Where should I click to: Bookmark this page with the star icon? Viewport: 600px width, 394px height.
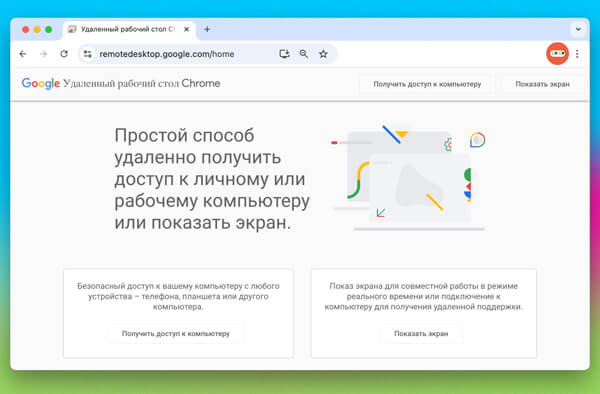tap(323, 54)
